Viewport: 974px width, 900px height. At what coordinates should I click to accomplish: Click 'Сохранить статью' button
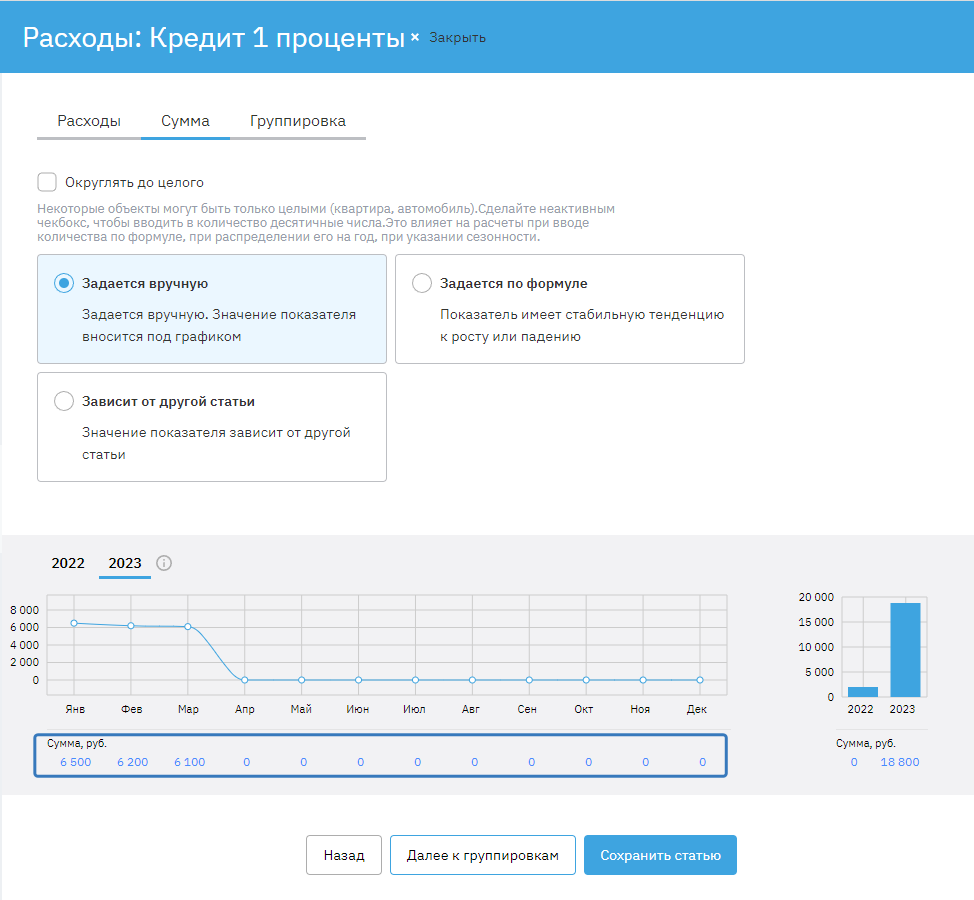click(660, 855)
